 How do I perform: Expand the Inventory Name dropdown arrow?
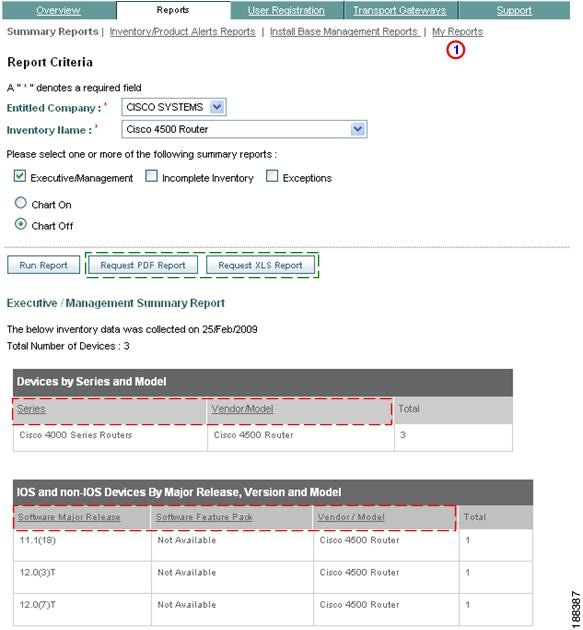coord(358,129)
